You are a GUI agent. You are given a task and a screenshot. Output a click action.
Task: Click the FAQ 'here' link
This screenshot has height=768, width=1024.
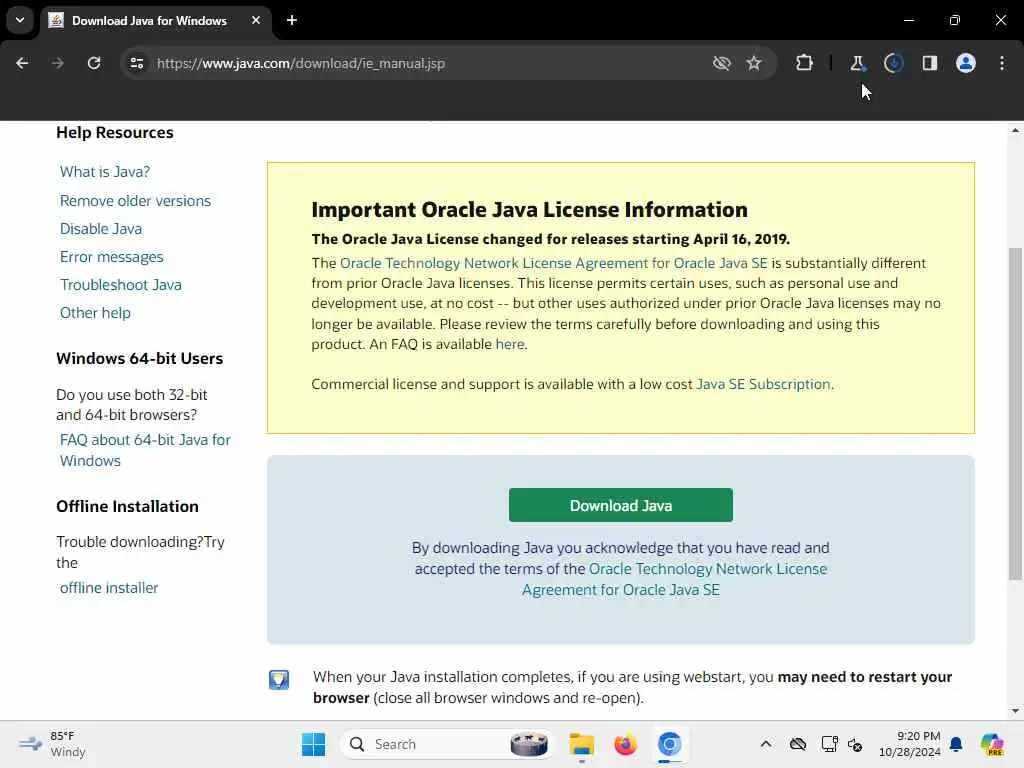509,344
